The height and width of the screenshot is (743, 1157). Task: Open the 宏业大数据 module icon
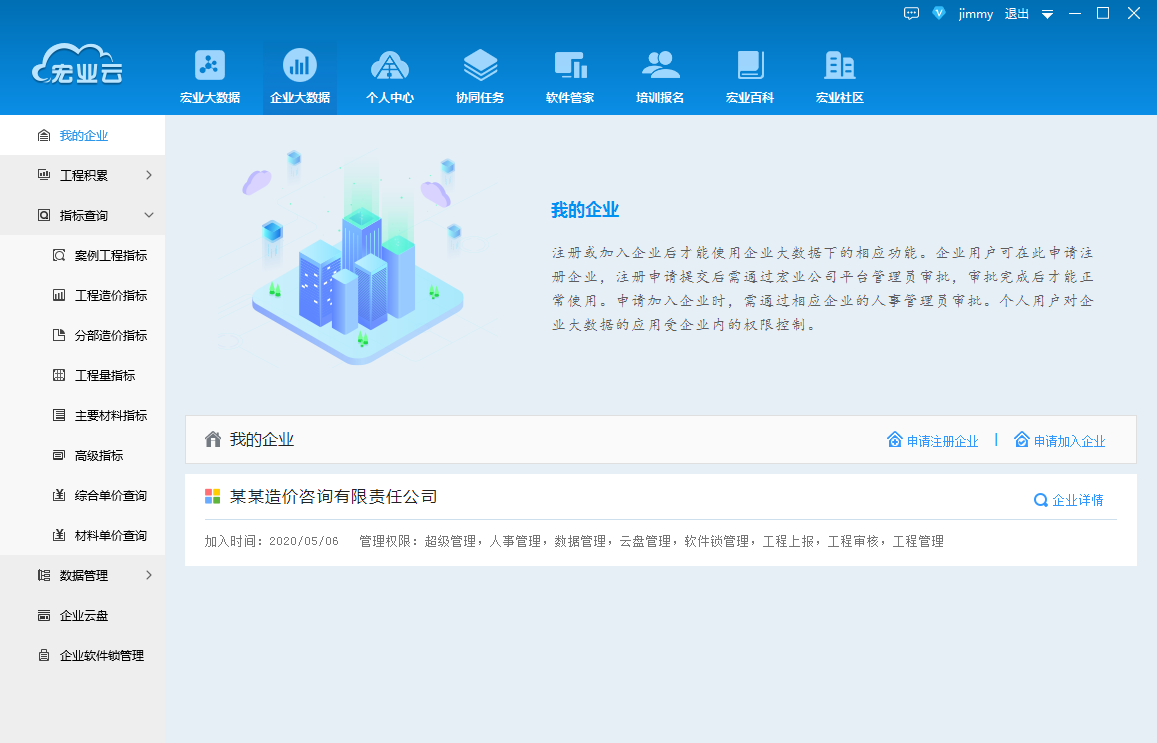pos(209,75)
